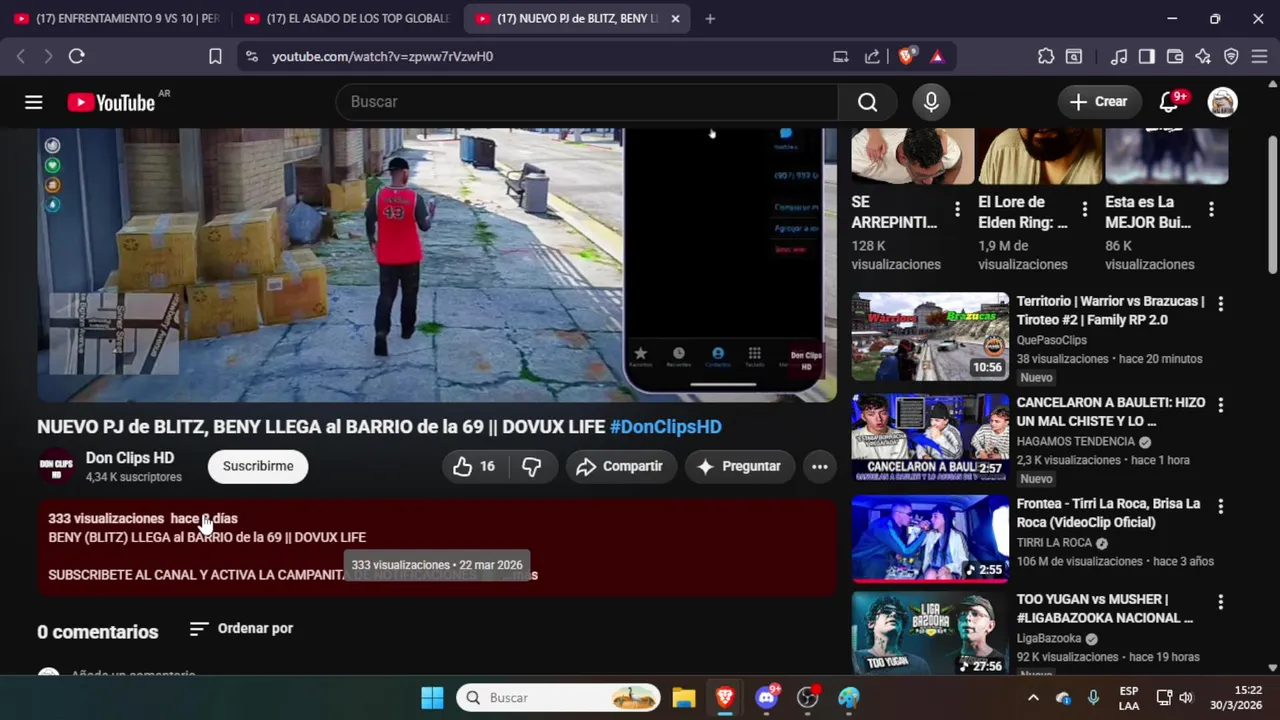Click the page vertical scrollbar
Image resolution: width=1280 pixels, height=720 pixels.
tap(1272, 204)
